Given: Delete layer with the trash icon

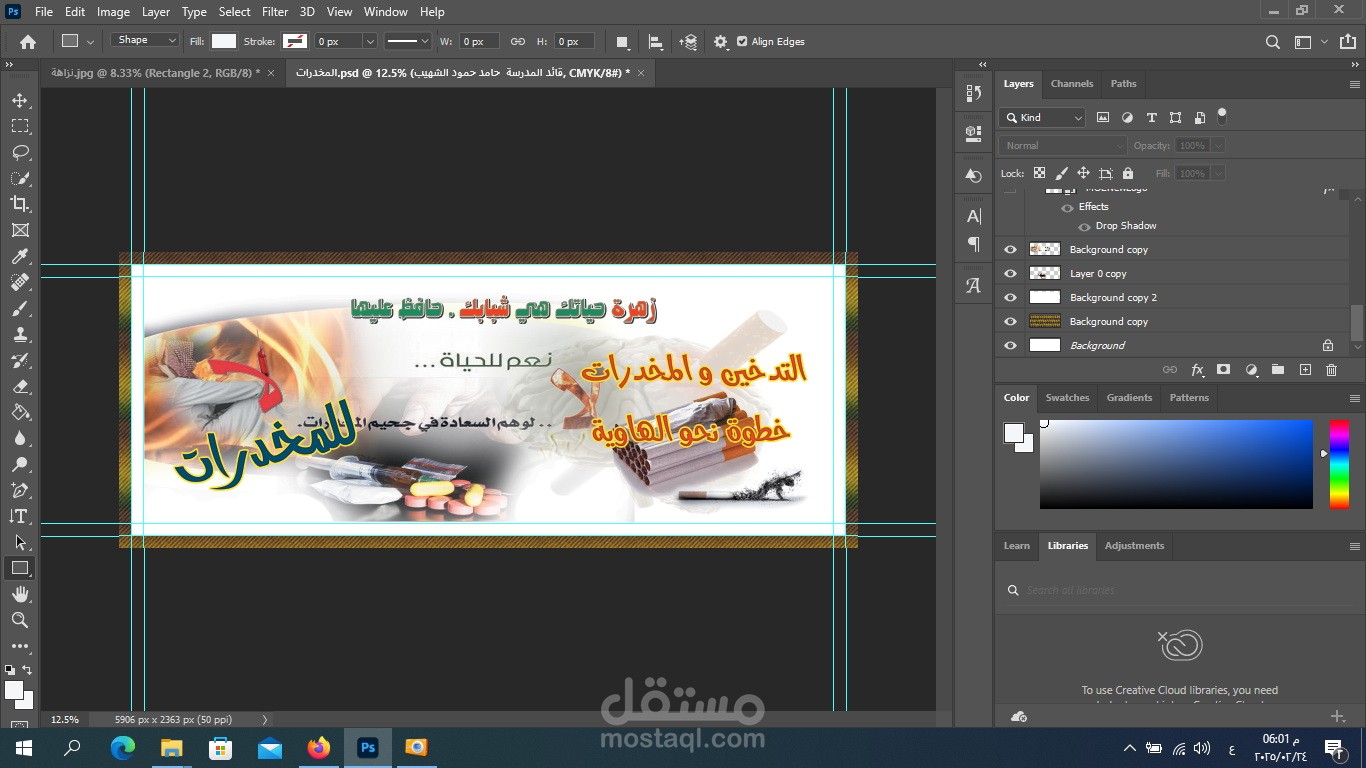Looking at the screenshot, I should point(1331,370).
